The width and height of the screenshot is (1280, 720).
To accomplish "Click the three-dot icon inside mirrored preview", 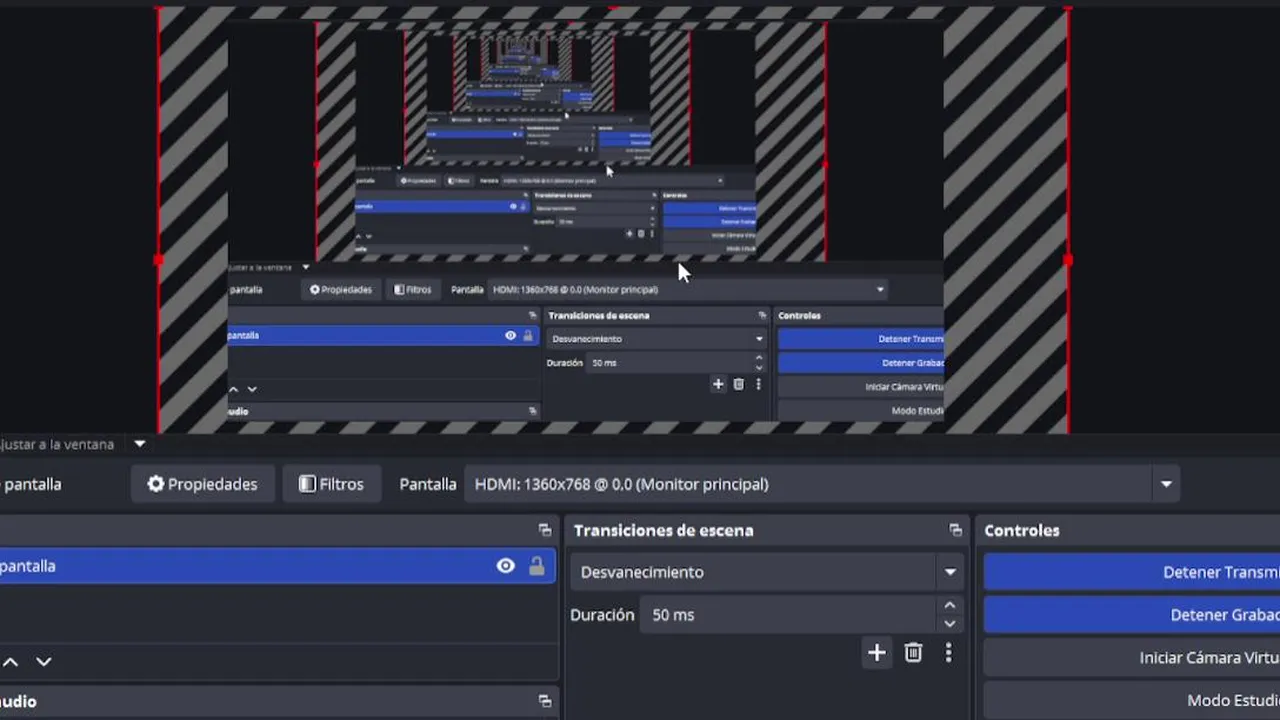I will click(758, 384).
